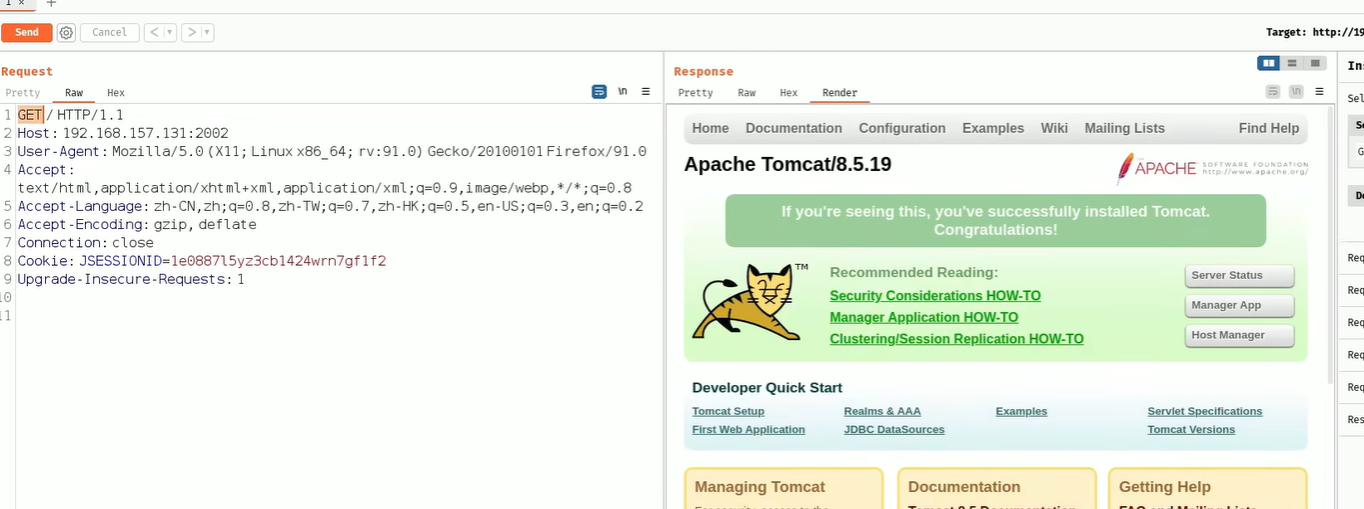Switch Request view to Hex tab

click(116, 93)
